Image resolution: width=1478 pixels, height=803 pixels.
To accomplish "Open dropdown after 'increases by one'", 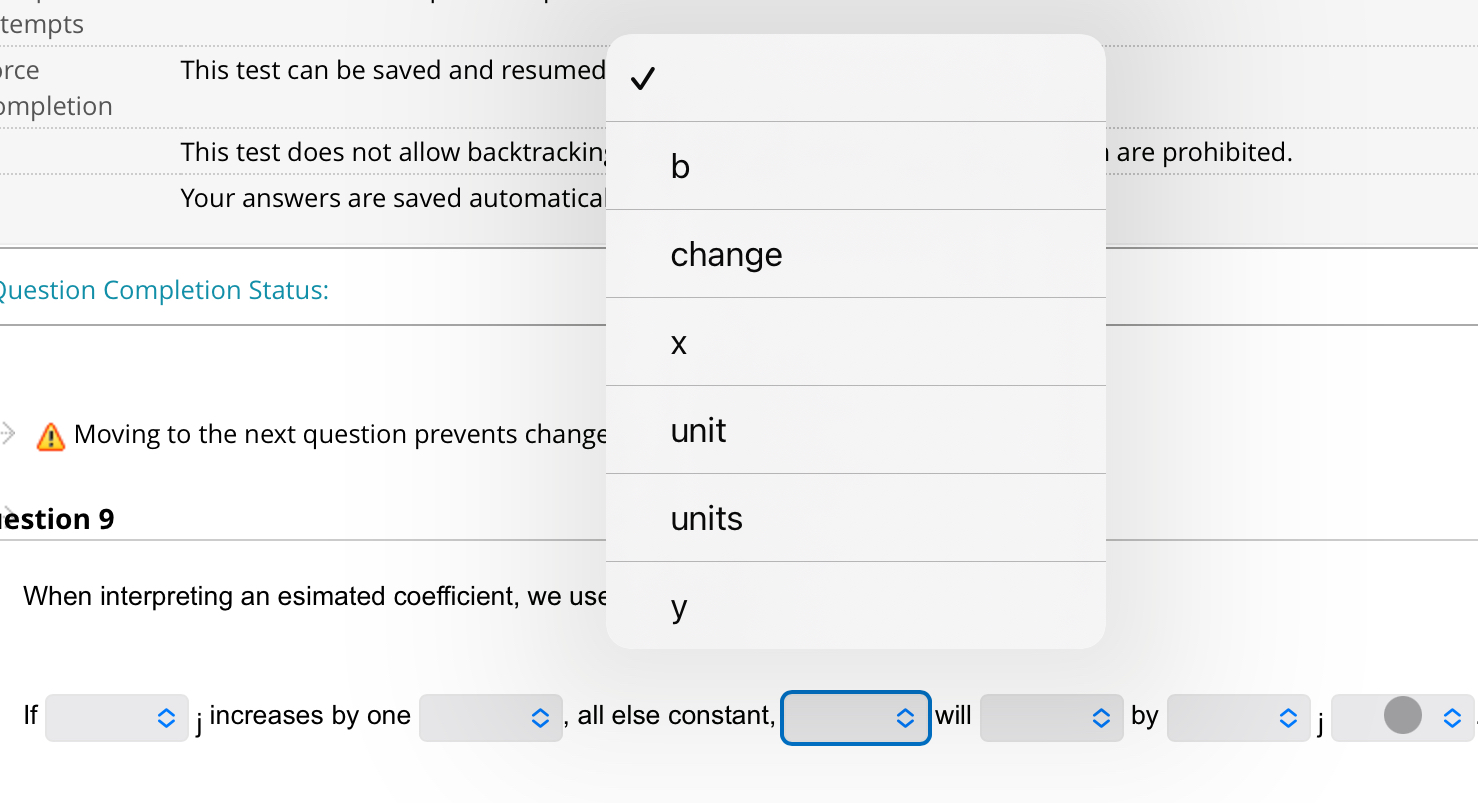I will pos(490,717).
